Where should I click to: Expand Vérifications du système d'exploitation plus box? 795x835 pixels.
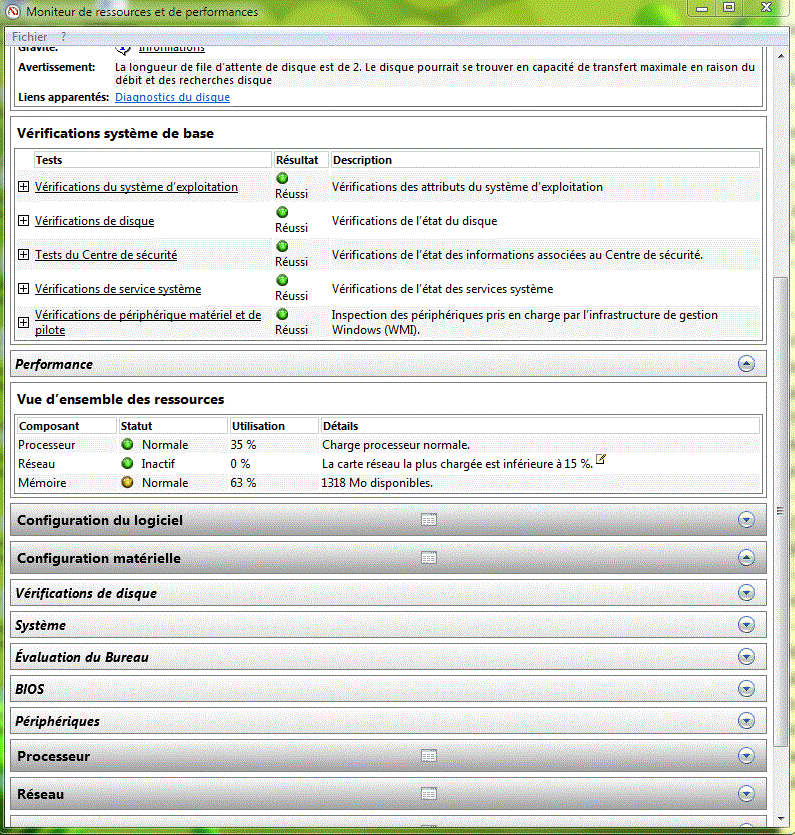[23, 187]
